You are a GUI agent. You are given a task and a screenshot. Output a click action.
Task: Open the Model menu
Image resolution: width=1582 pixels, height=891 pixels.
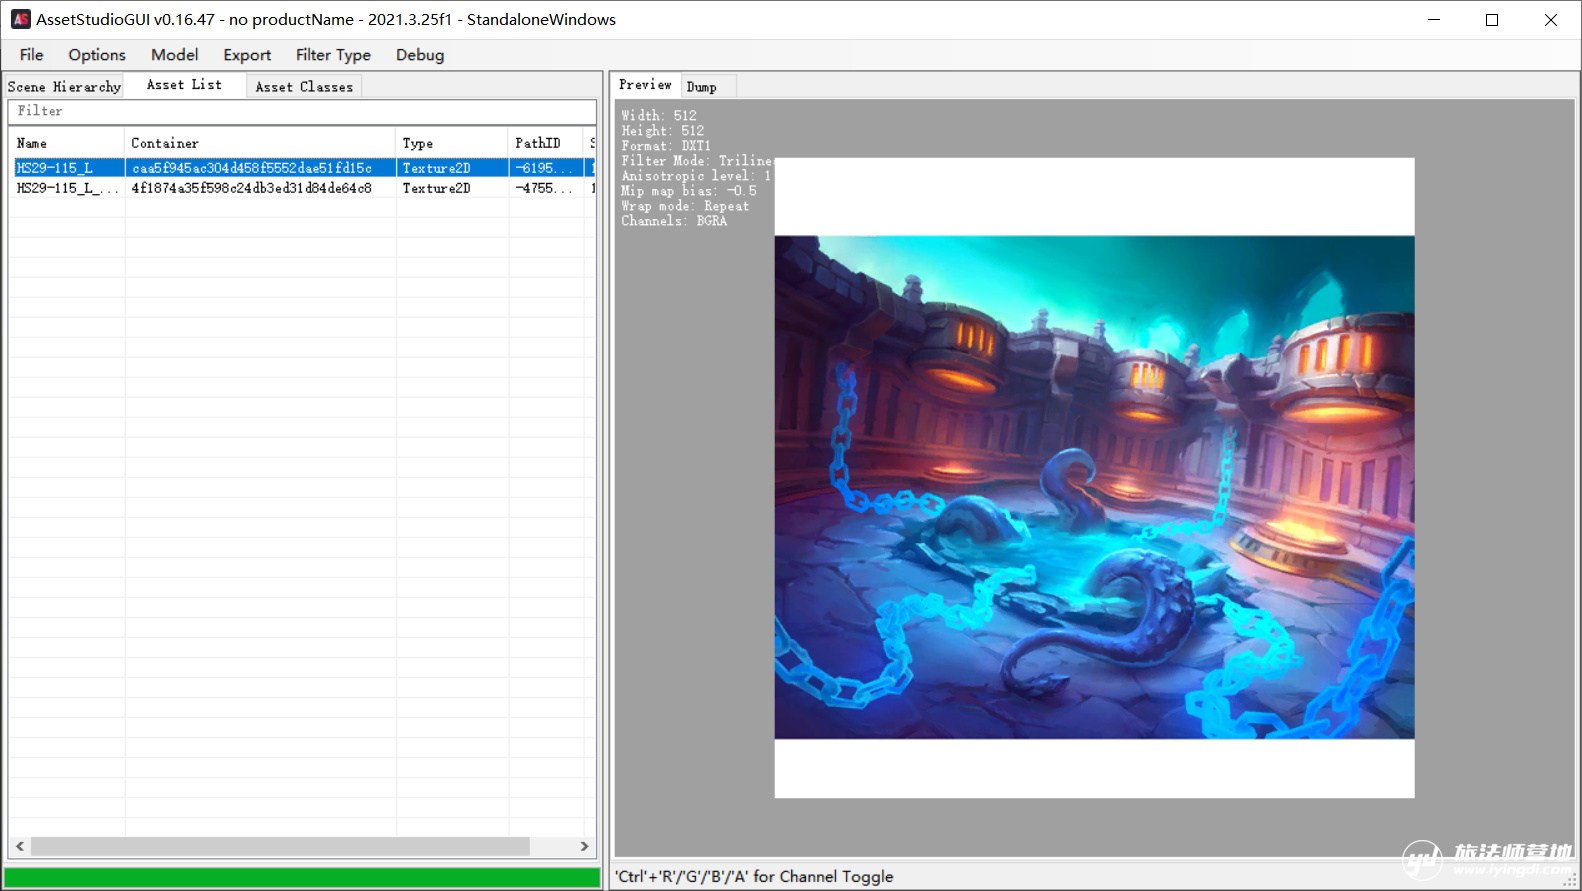(x=175, y=55)
